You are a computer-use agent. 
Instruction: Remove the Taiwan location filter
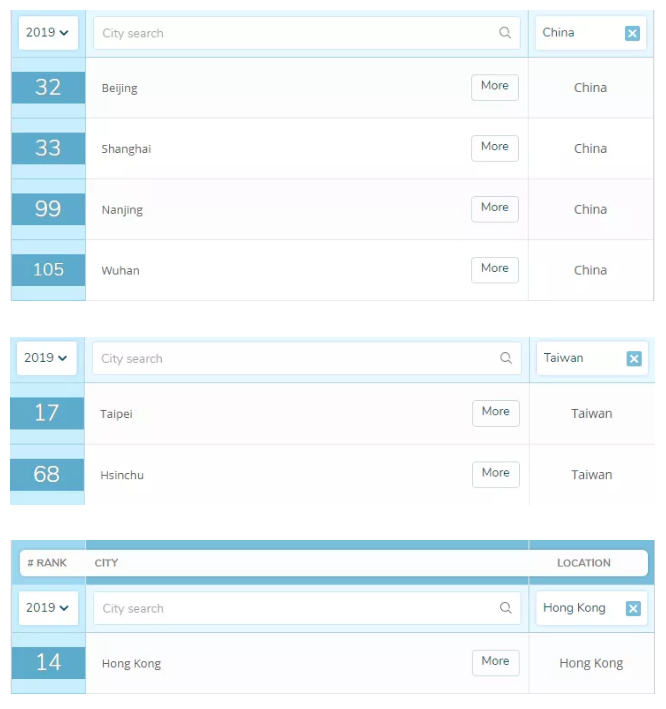point(634,359)
